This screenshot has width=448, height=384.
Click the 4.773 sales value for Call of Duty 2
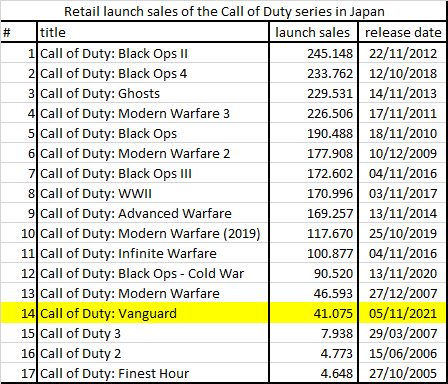click(313, 353)
